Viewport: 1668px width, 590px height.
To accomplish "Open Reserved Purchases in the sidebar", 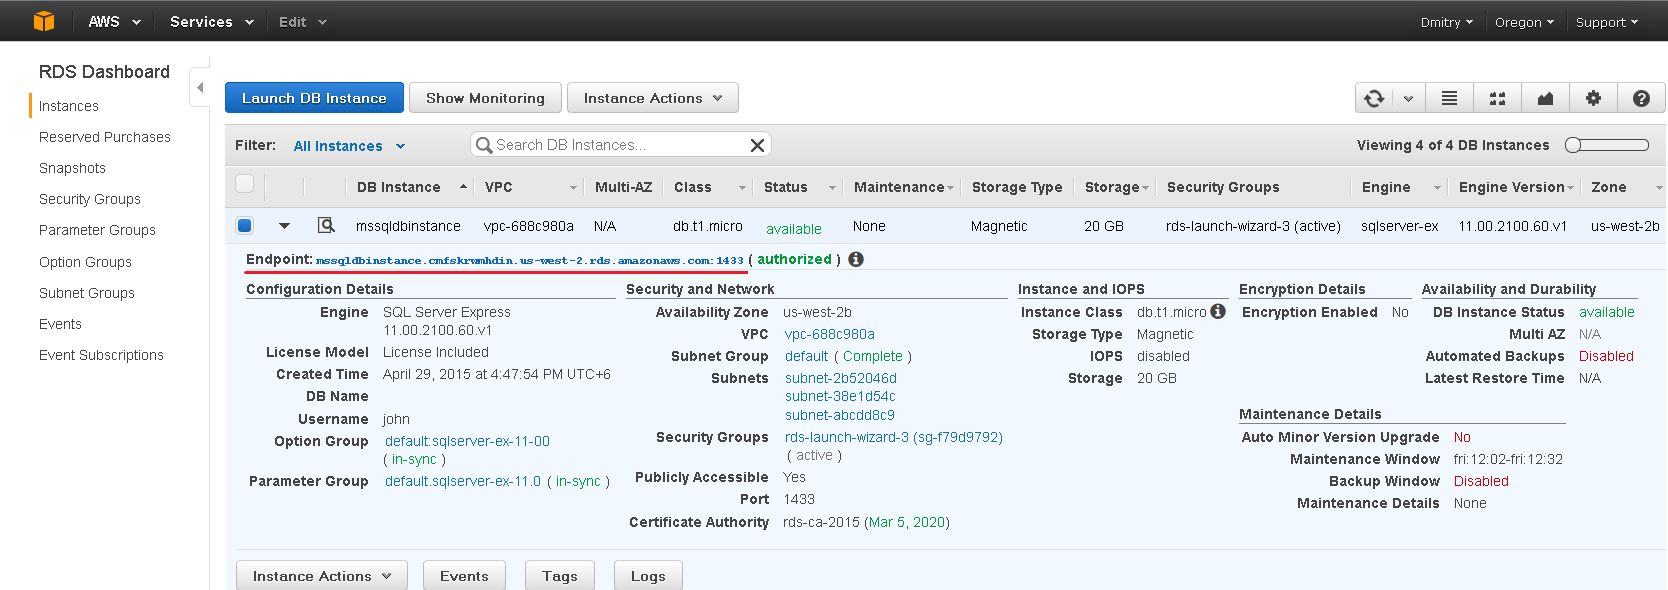I will click(x=105, y=137).
